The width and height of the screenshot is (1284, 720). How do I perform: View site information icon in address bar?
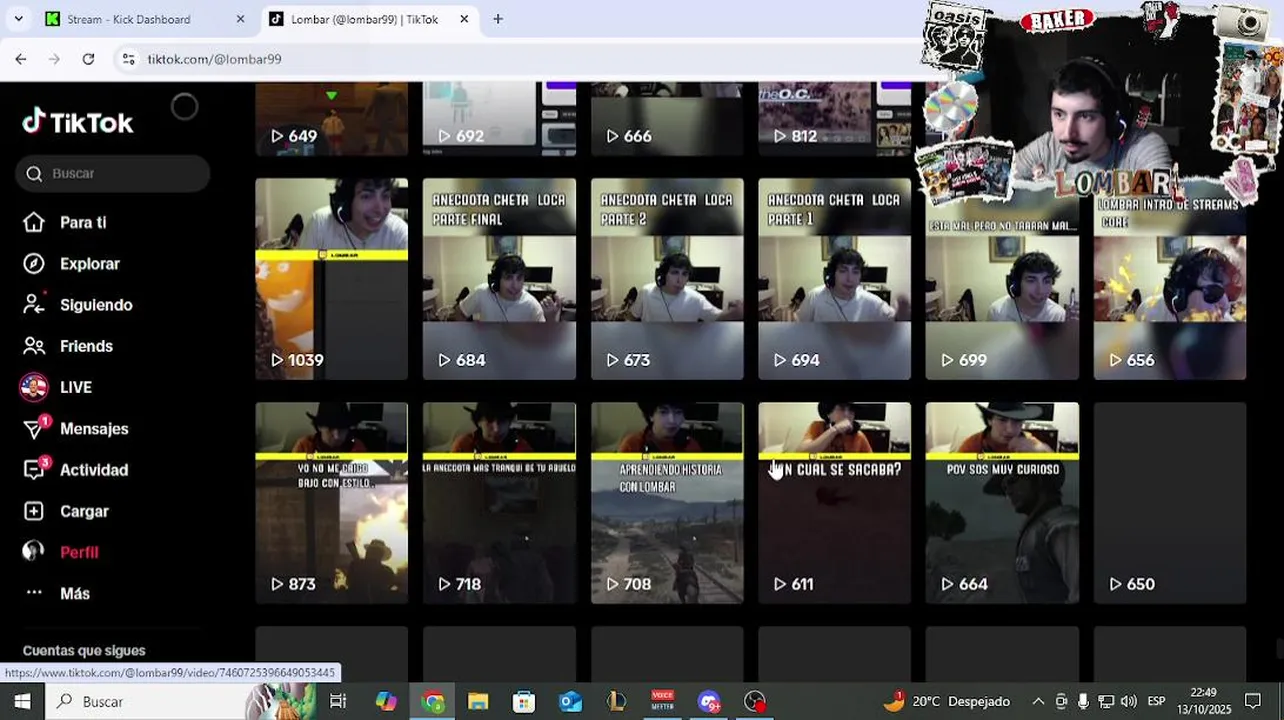point(128,59)
